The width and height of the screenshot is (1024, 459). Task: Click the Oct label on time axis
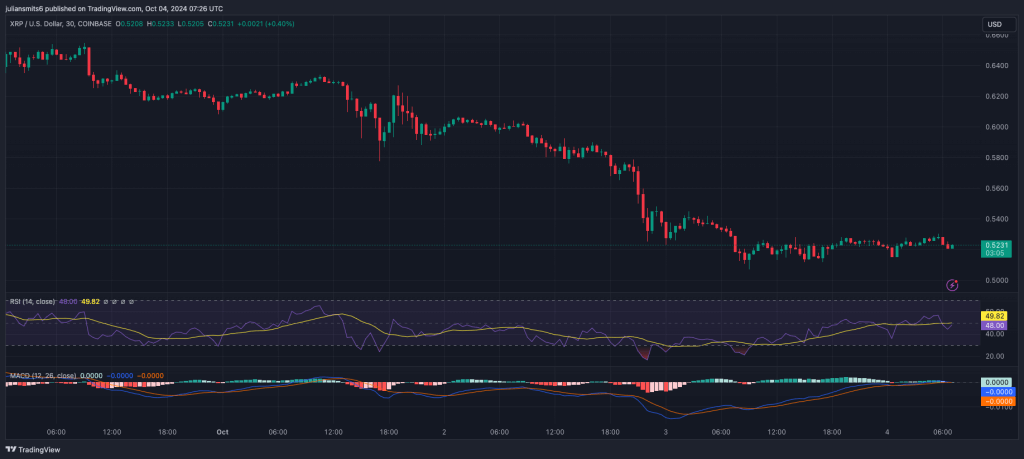pos(223,432)
